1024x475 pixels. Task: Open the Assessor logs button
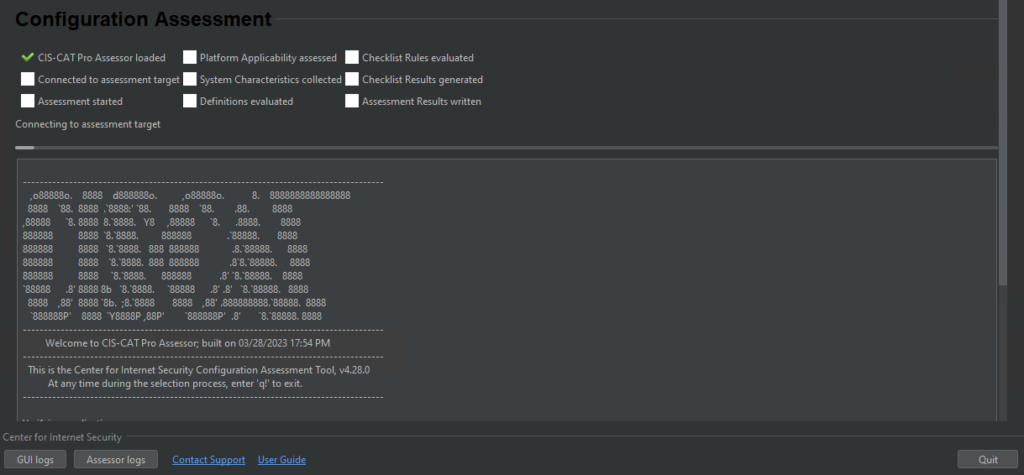116,459
